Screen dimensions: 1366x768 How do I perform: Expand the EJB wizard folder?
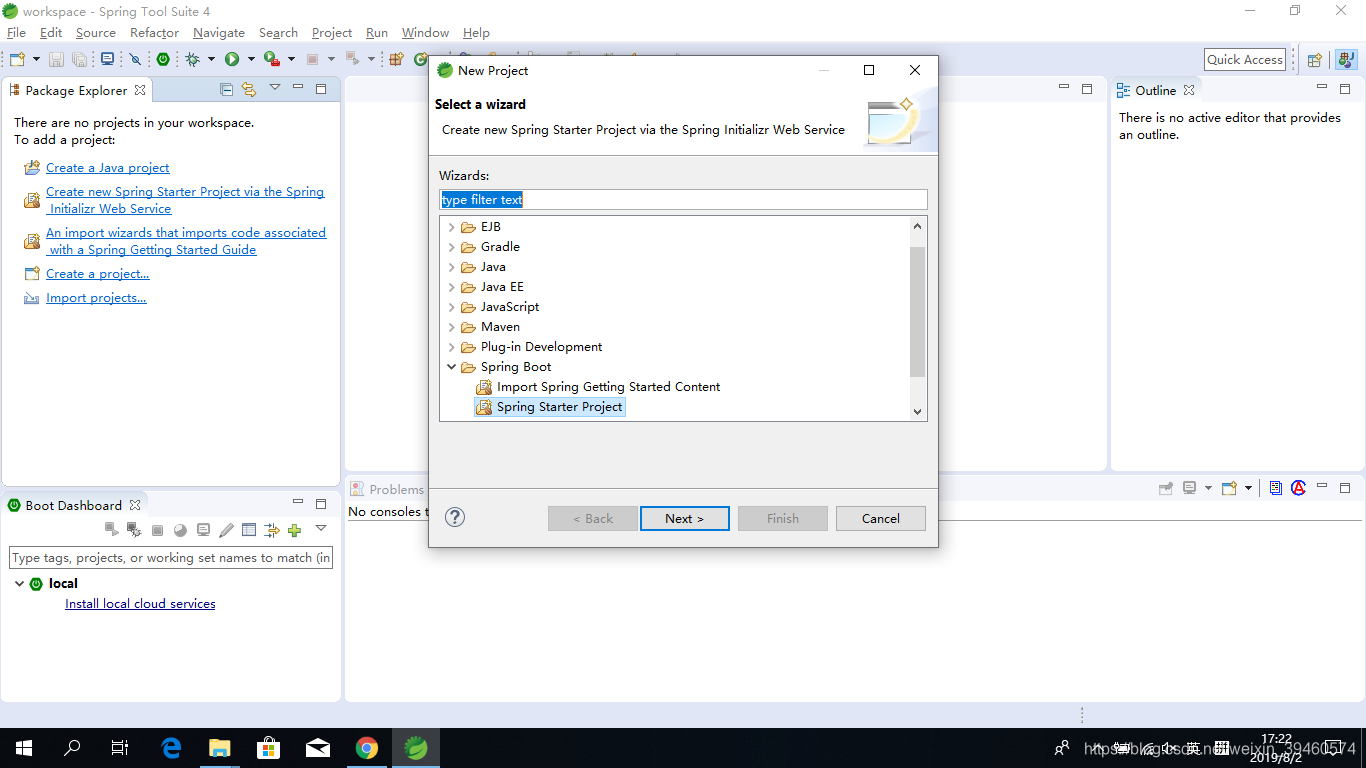pyautogui.click(x=452, y=227)
